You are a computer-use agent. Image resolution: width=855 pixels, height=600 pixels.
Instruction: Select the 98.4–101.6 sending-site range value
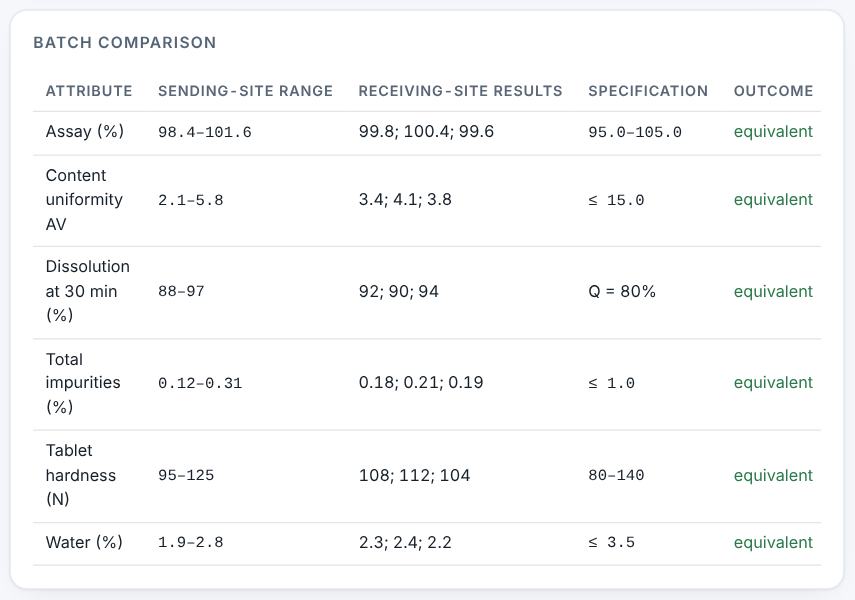pyautogui.click(x=204, y=132)
